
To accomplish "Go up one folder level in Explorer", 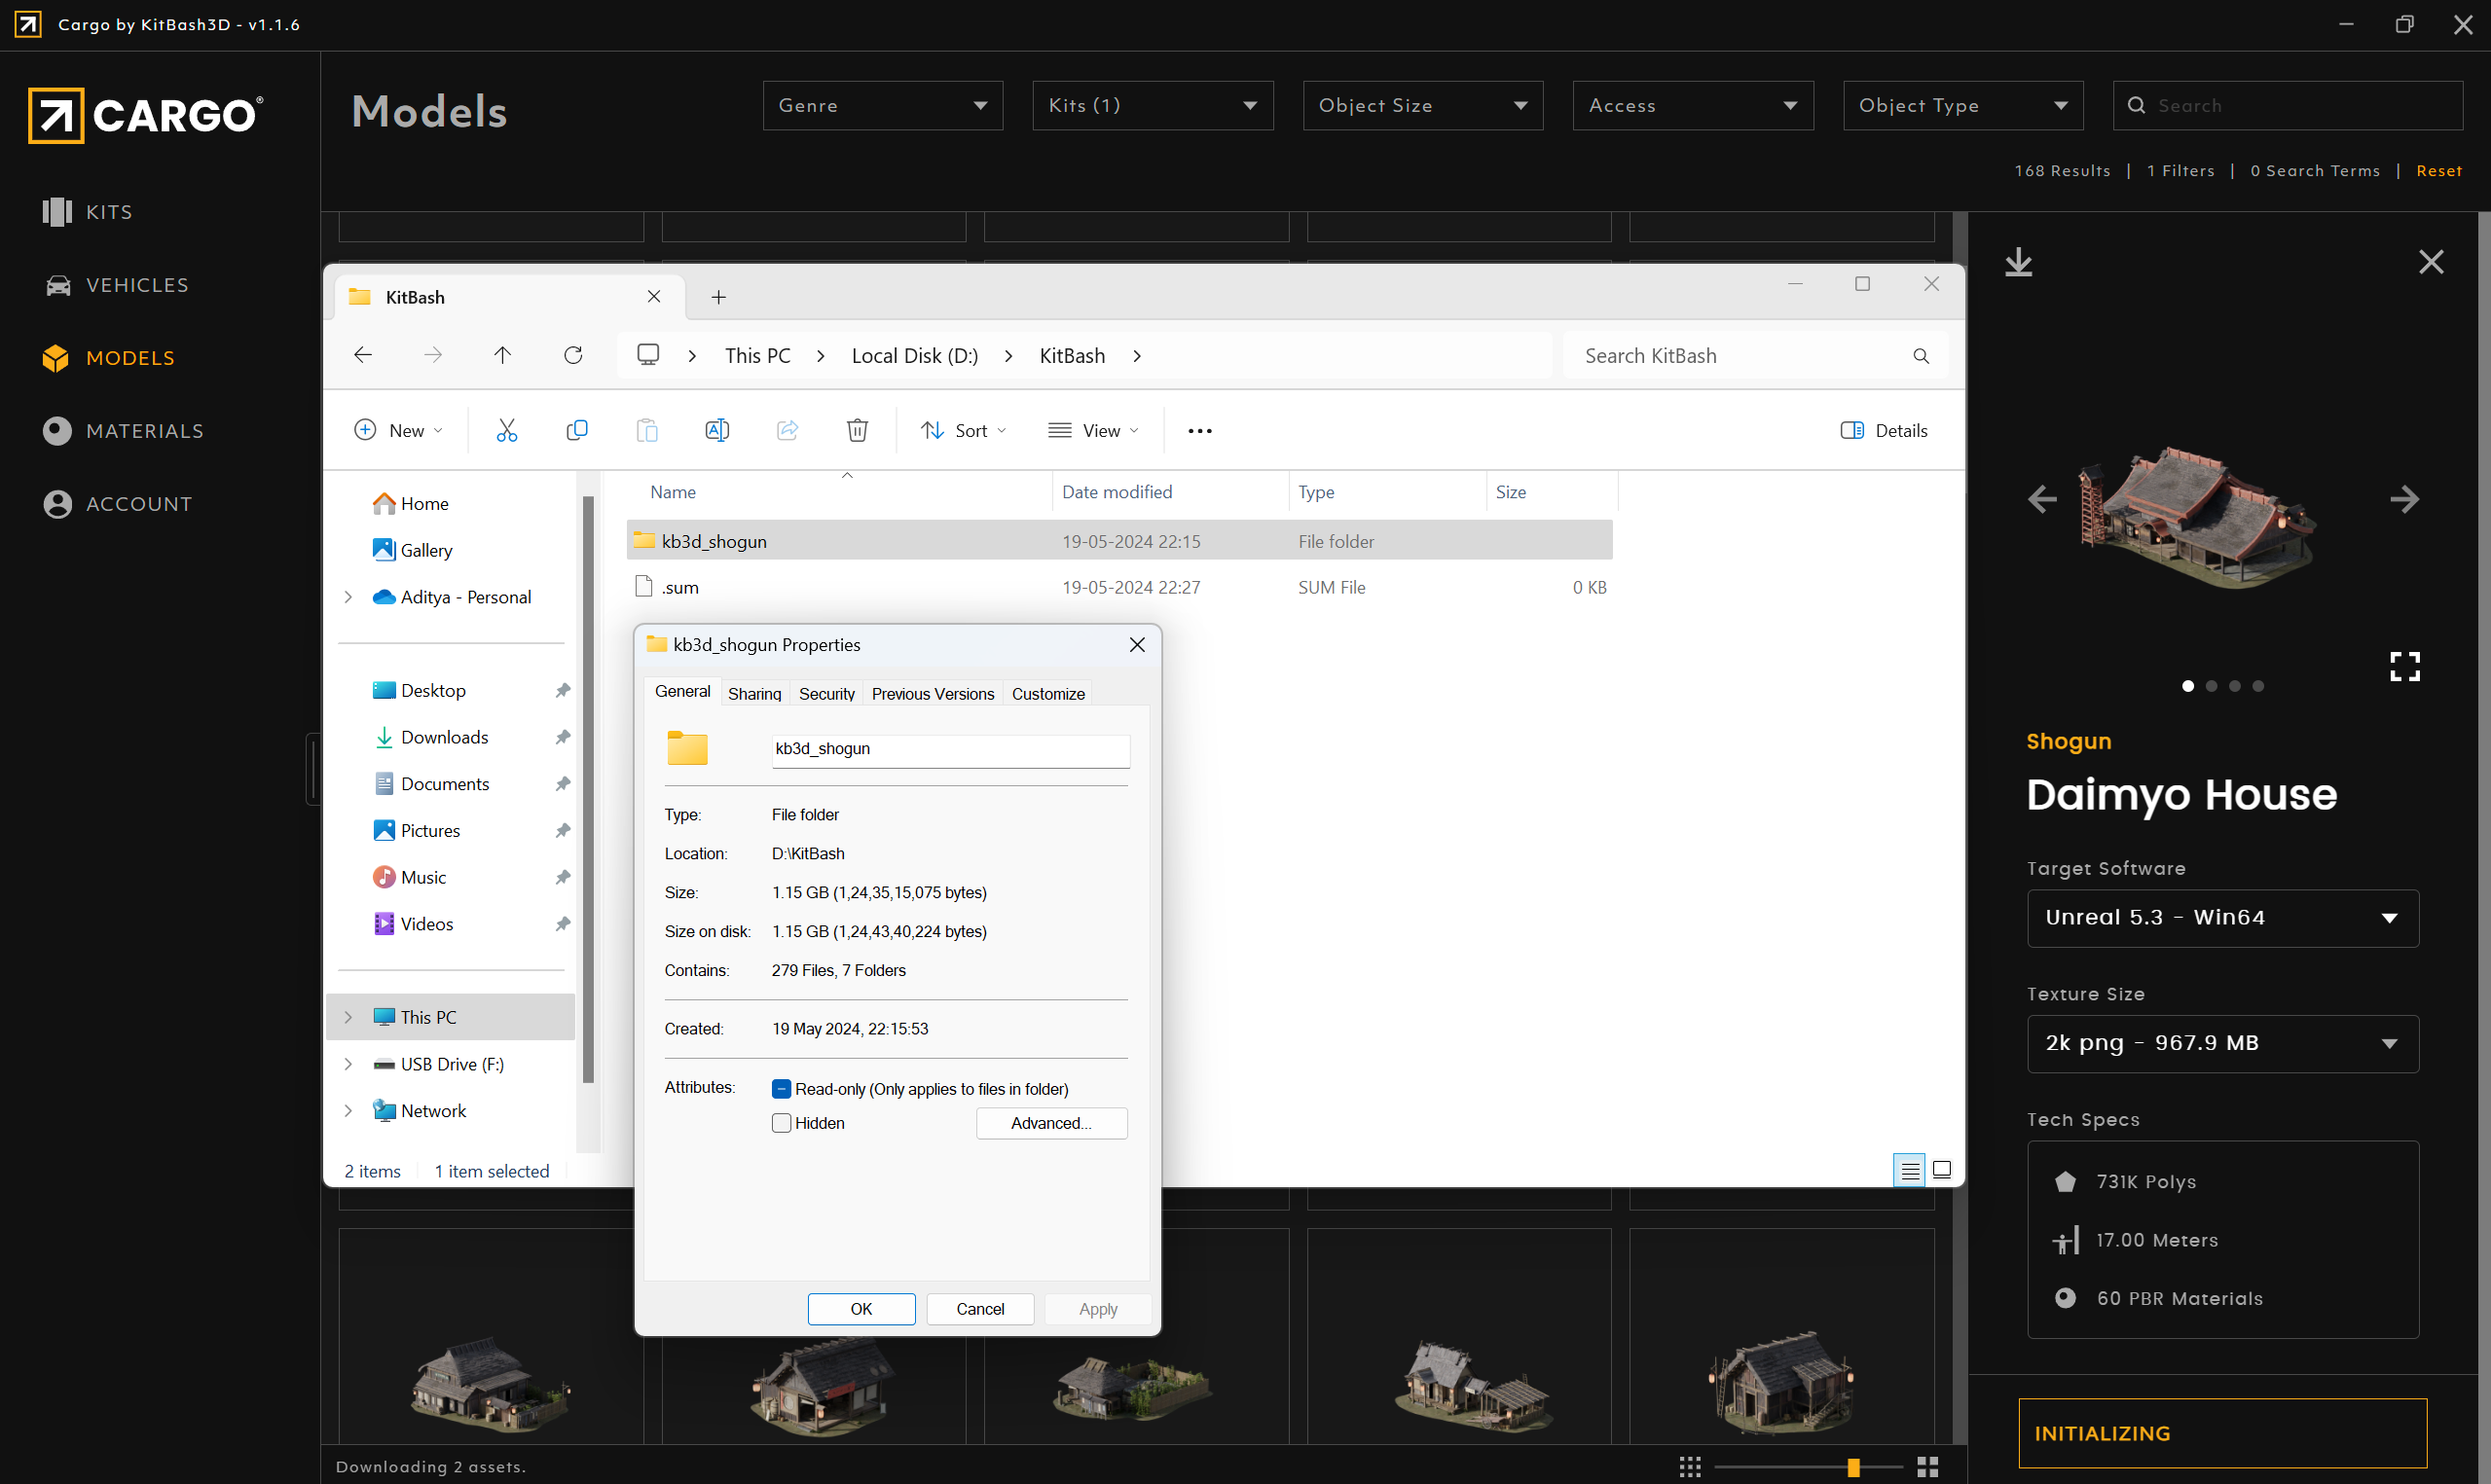I will 502,355.
